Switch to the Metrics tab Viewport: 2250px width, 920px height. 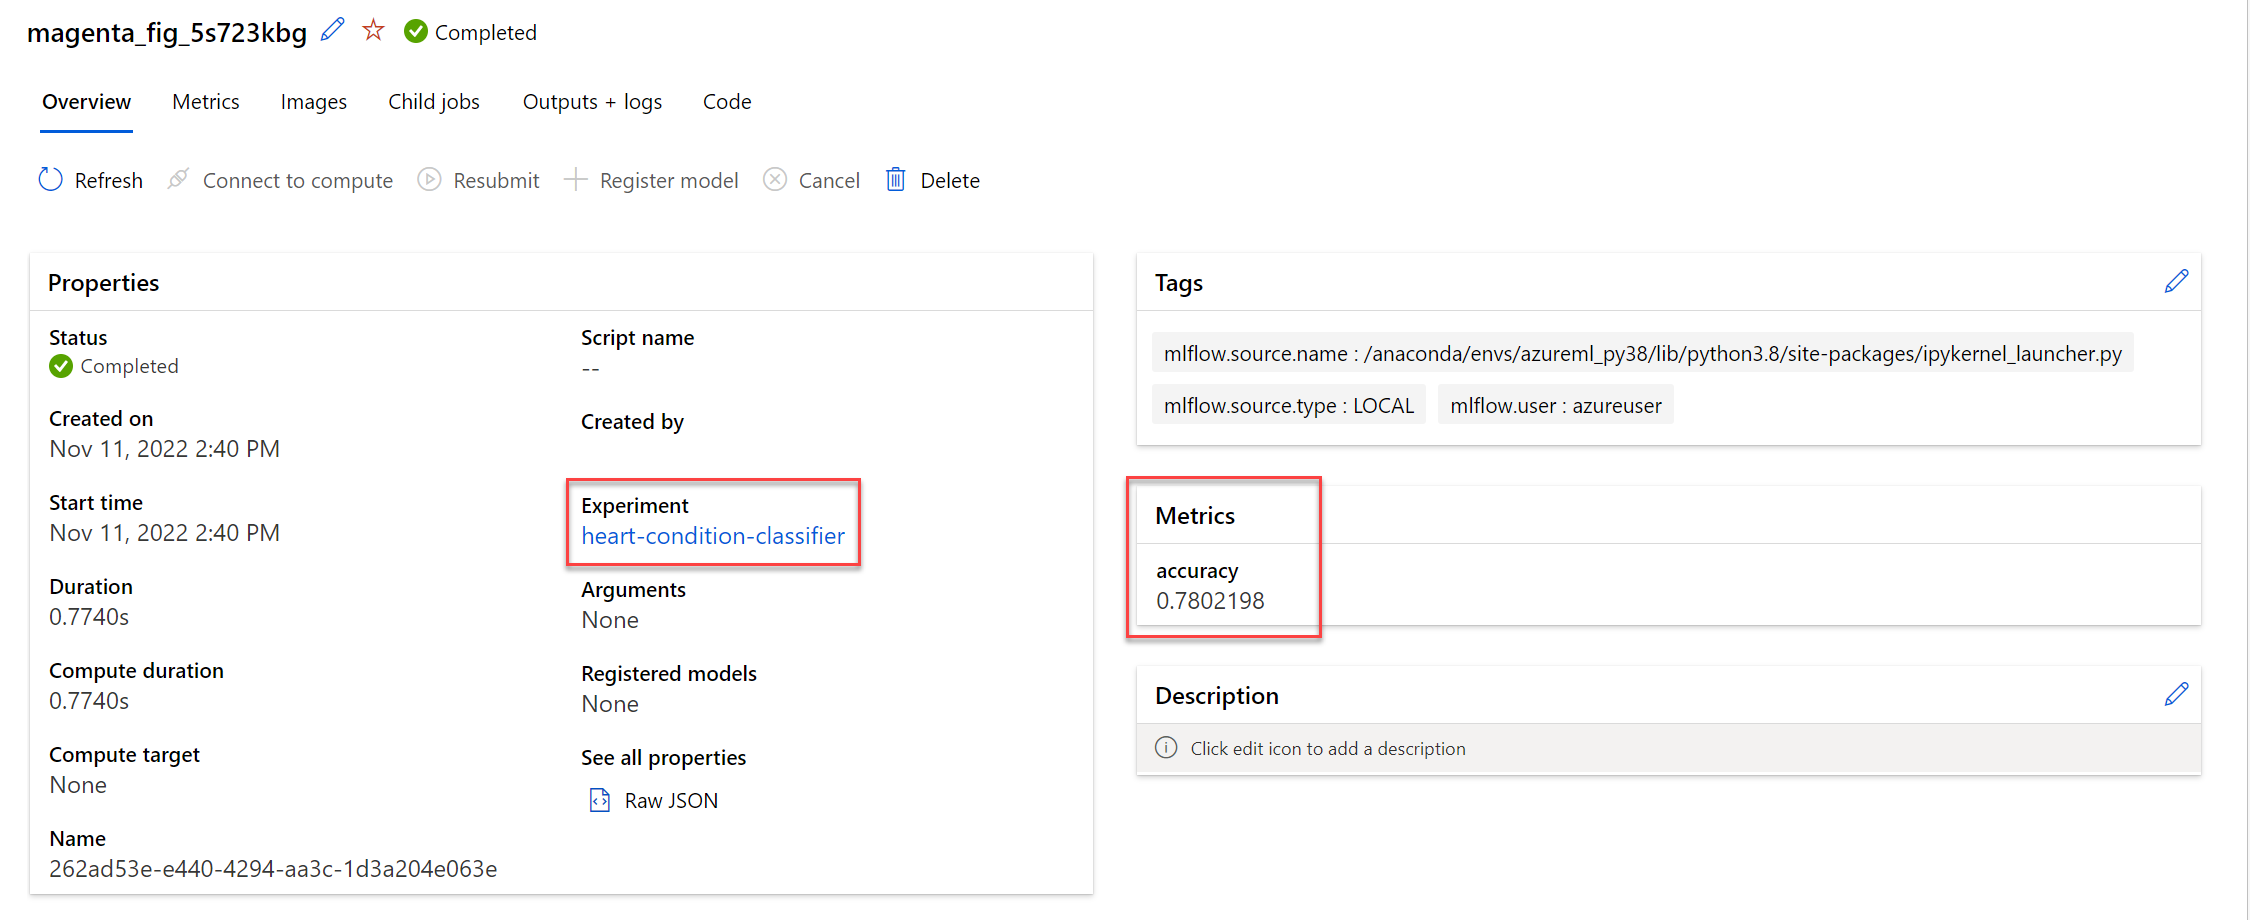point(206,102)
